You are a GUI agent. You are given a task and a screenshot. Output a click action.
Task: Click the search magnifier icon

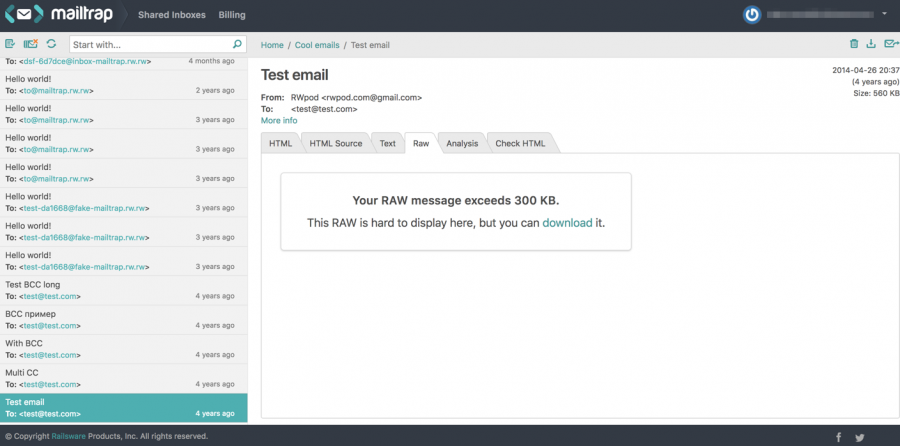[237, 44]
